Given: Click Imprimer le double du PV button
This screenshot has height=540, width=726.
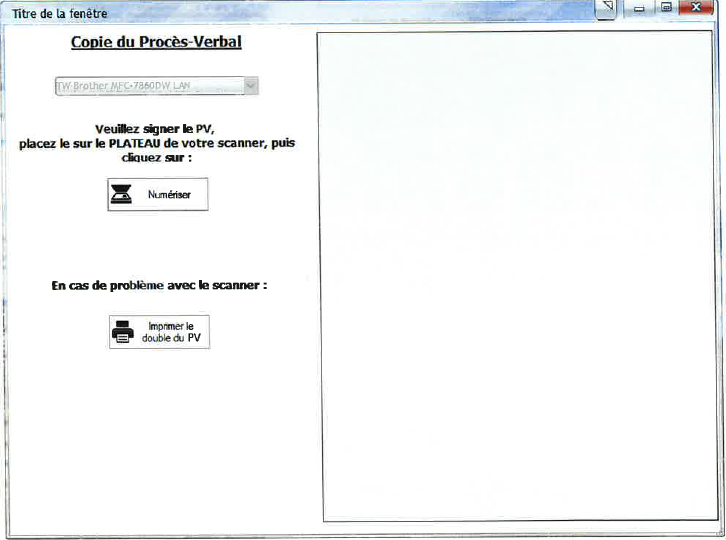Looking at the screenshot, I should pos(159,332).
